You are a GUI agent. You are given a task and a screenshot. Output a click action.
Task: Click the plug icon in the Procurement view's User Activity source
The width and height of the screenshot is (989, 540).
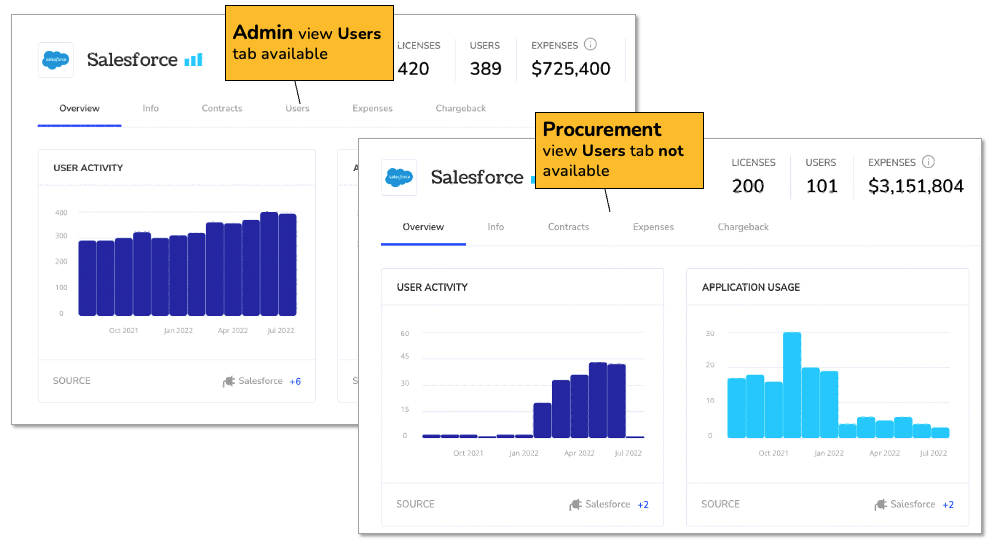575,505
